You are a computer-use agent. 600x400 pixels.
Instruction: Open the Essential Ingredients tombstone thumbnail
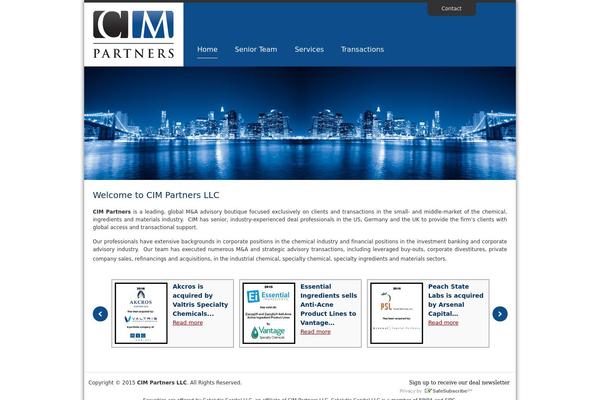[x=269, y=313]
